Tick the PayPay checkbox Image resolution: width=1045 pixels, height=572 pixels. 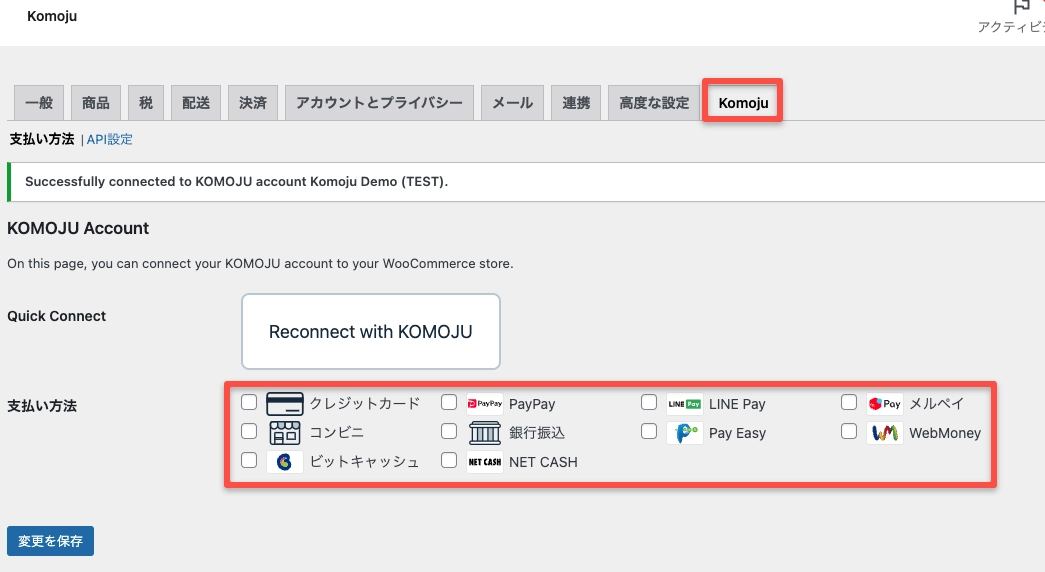click(449, 402)
